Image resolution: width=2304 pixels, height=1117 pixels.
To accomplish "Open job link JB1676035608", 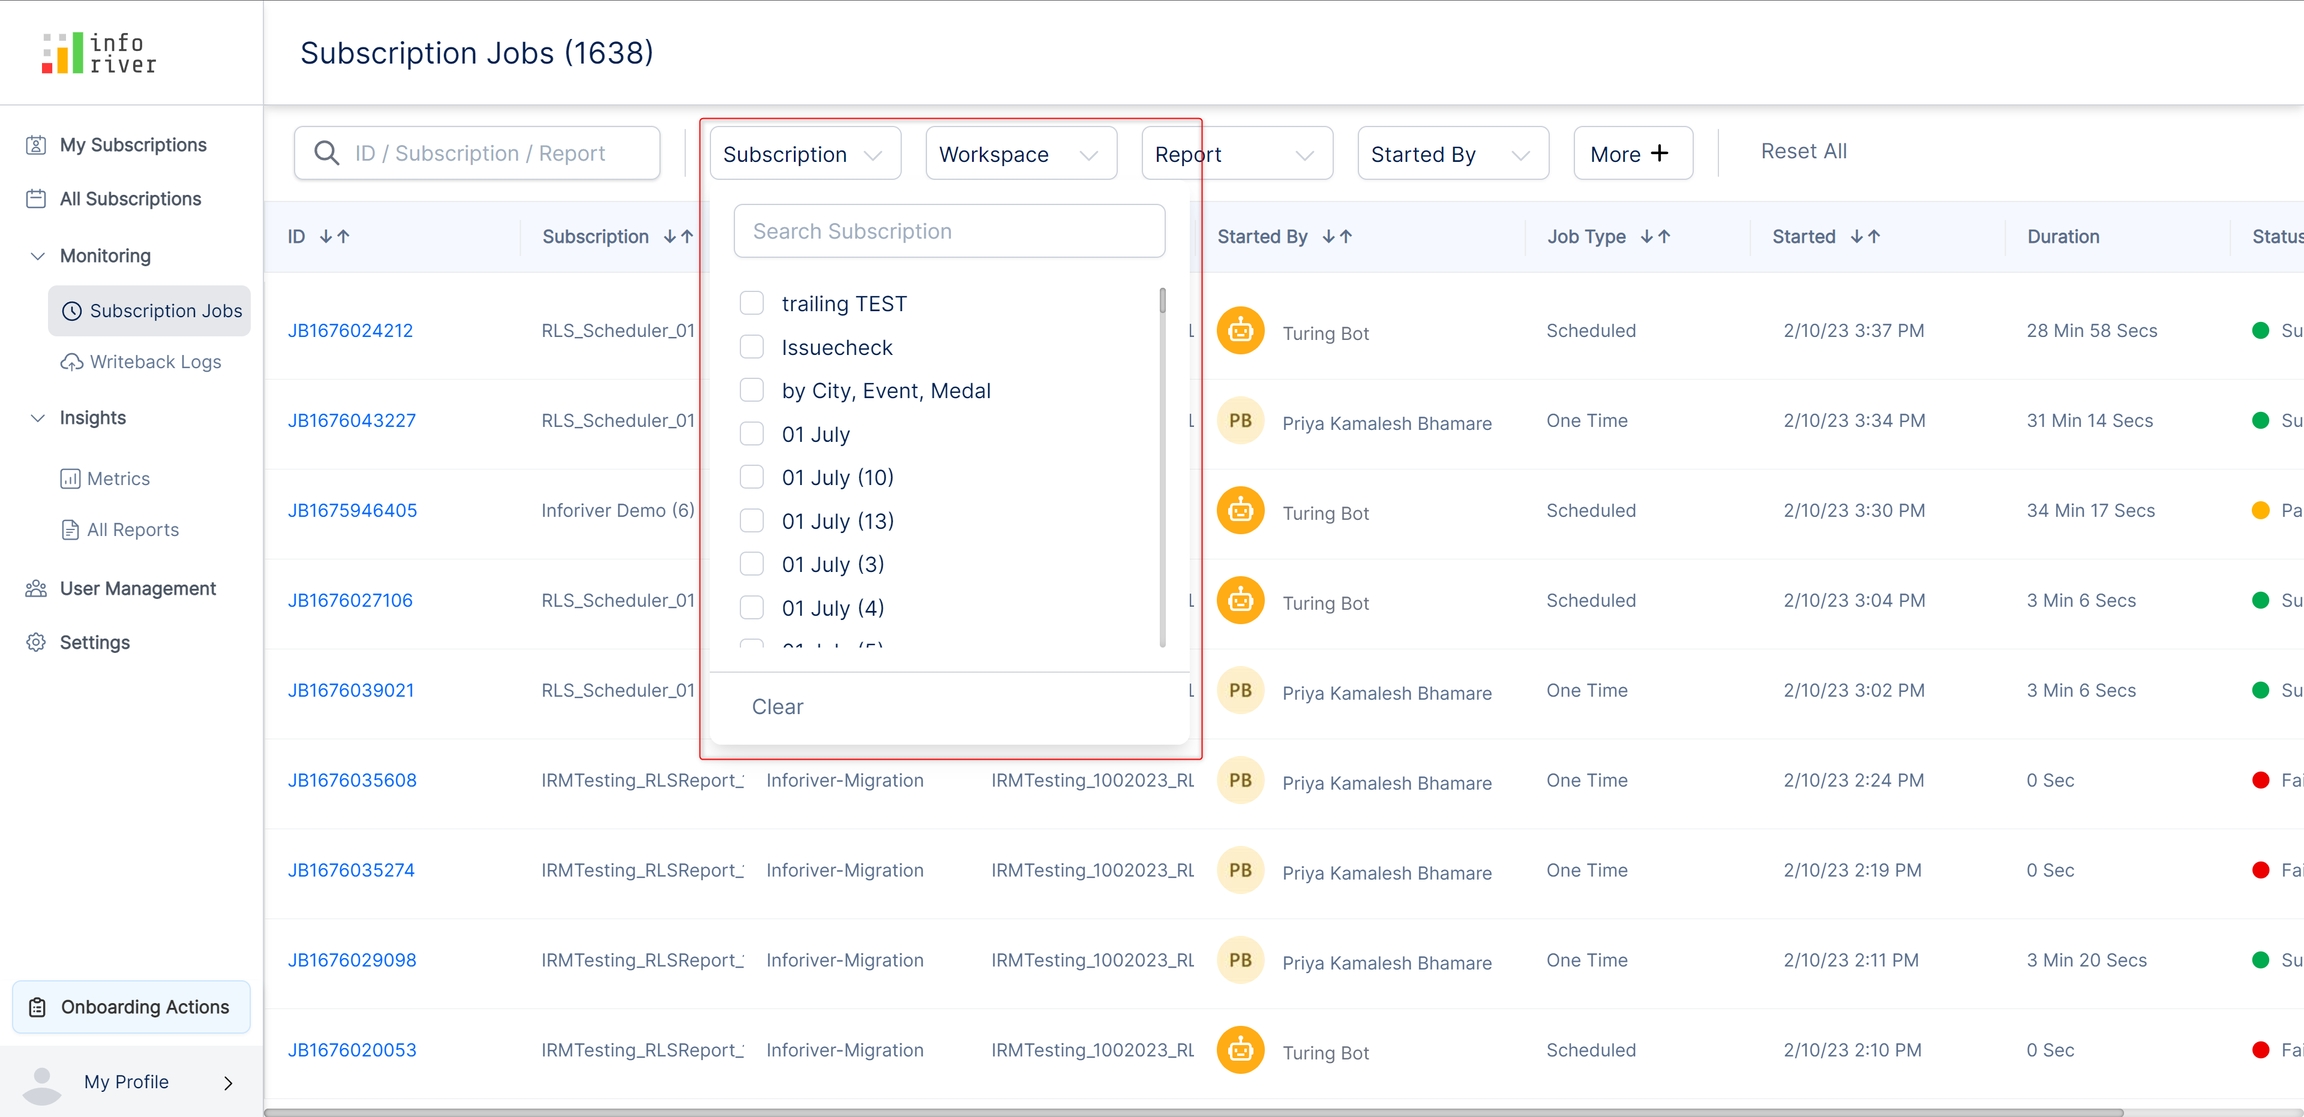I will click(x=352, y=780).
